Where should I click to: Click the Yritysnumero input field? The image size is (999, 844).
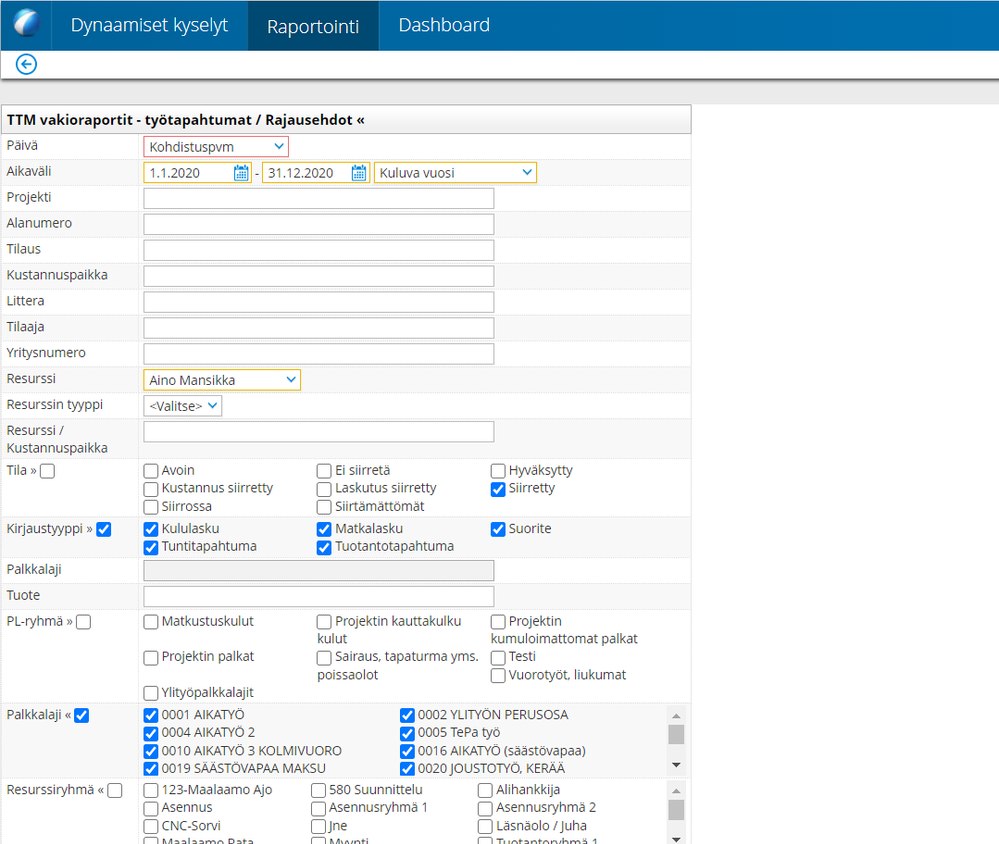click(x=319, y=354)
